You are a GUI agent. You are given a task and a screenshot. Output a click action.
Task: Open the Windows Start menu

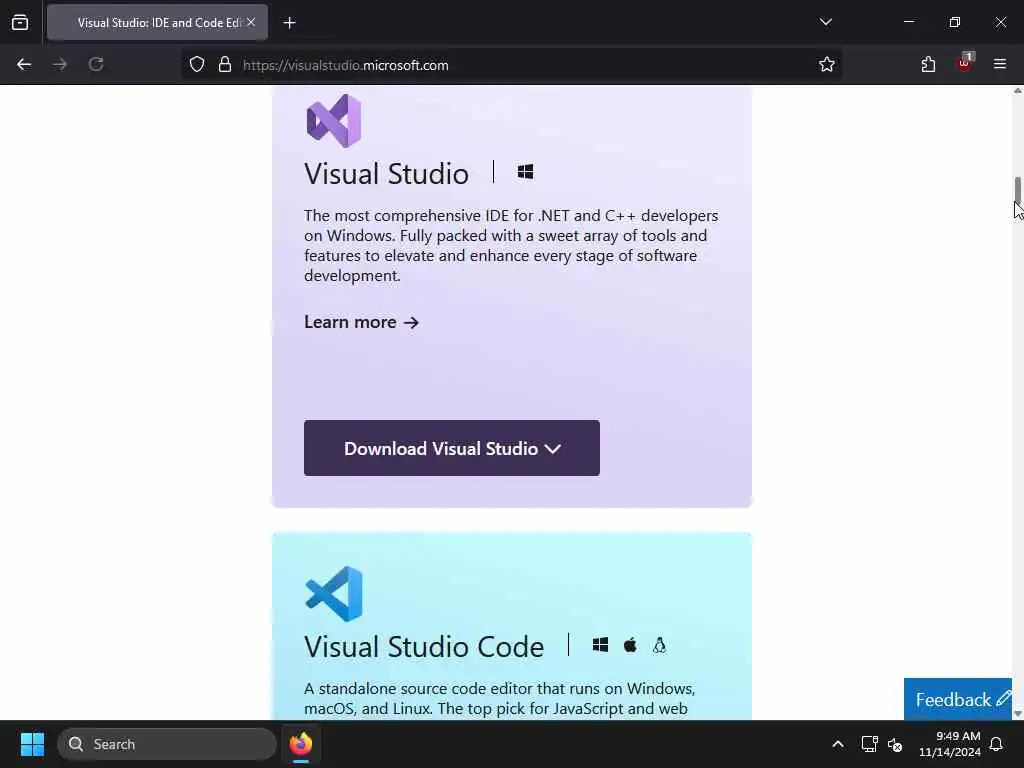[32, 744]
